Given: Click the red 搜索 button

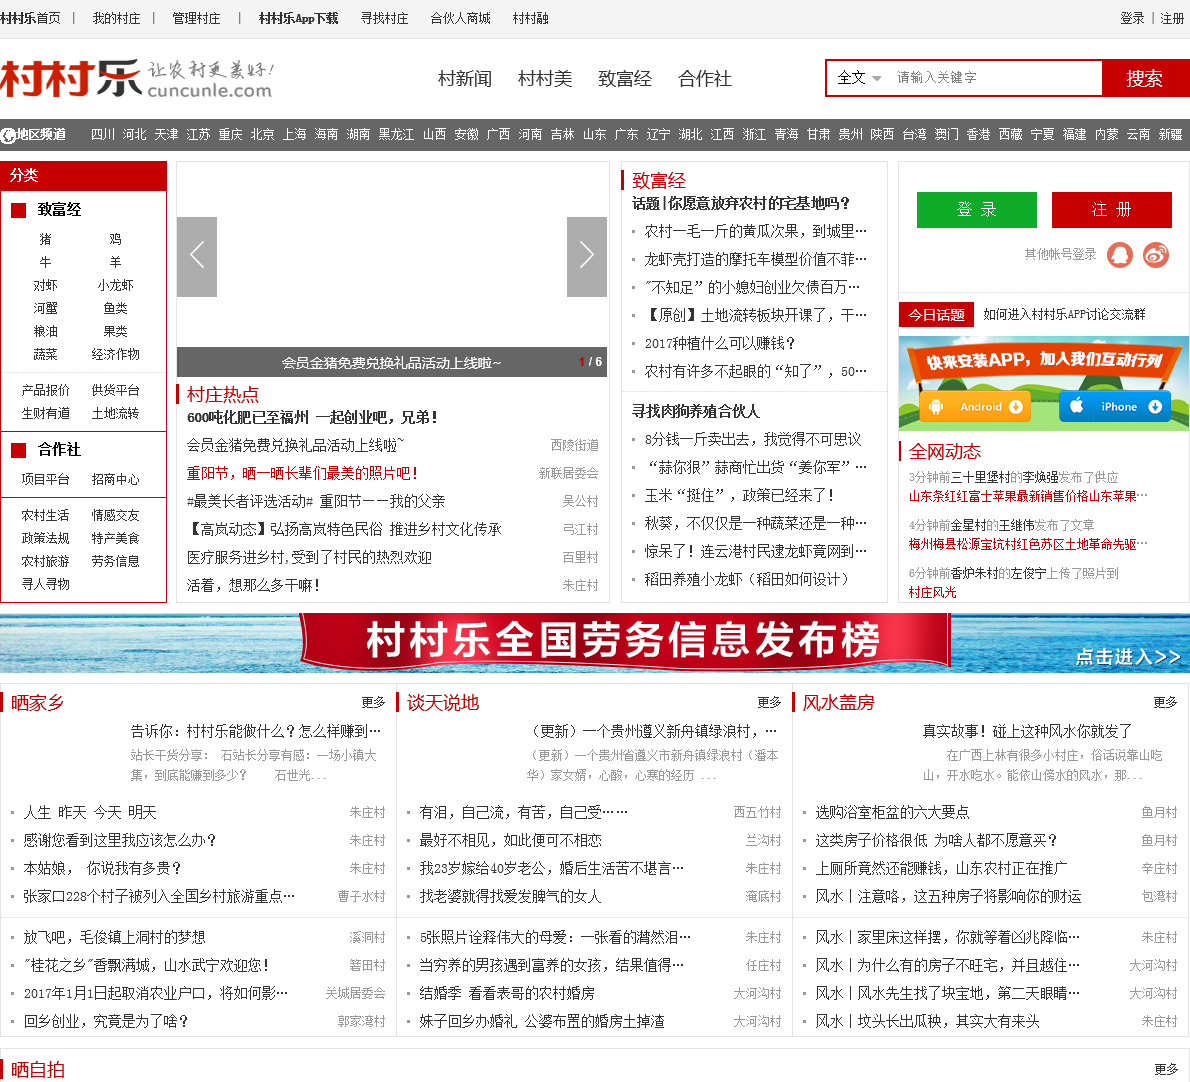Looking at the screenshot, I should [1144, 78].
